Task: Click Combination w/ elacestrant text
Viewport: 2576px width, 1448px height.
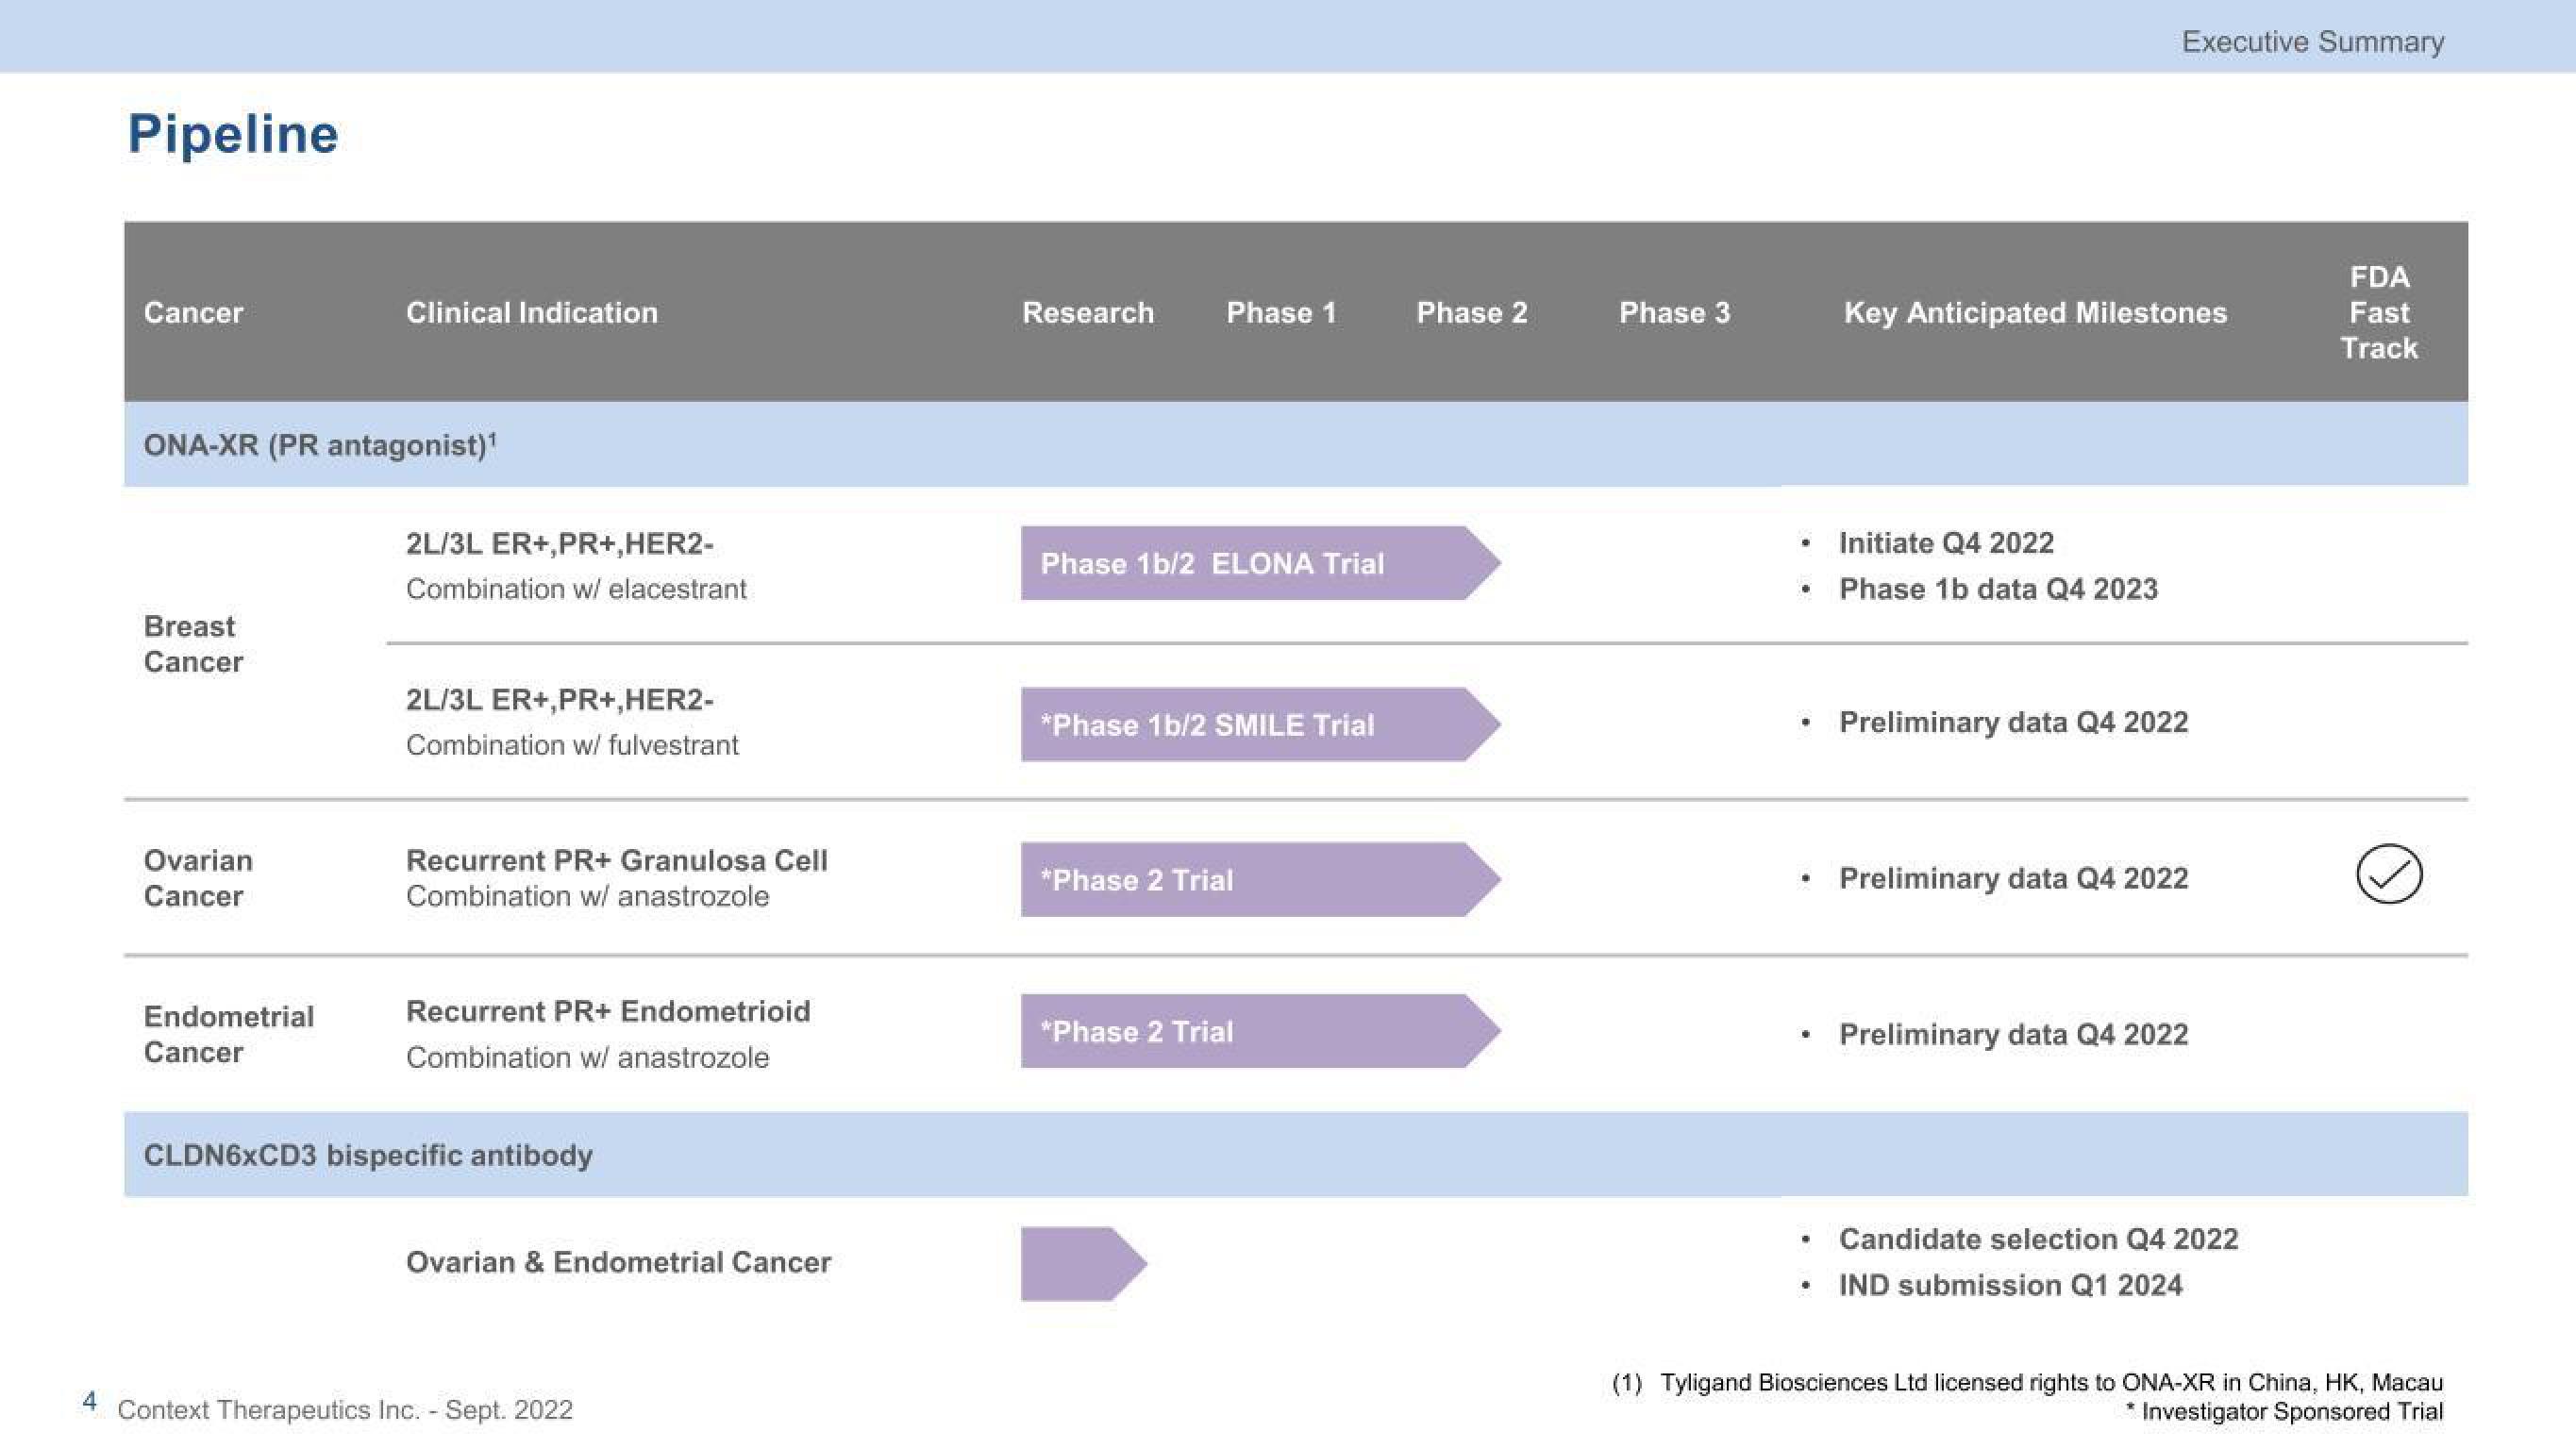Action: tap(576, 589)
